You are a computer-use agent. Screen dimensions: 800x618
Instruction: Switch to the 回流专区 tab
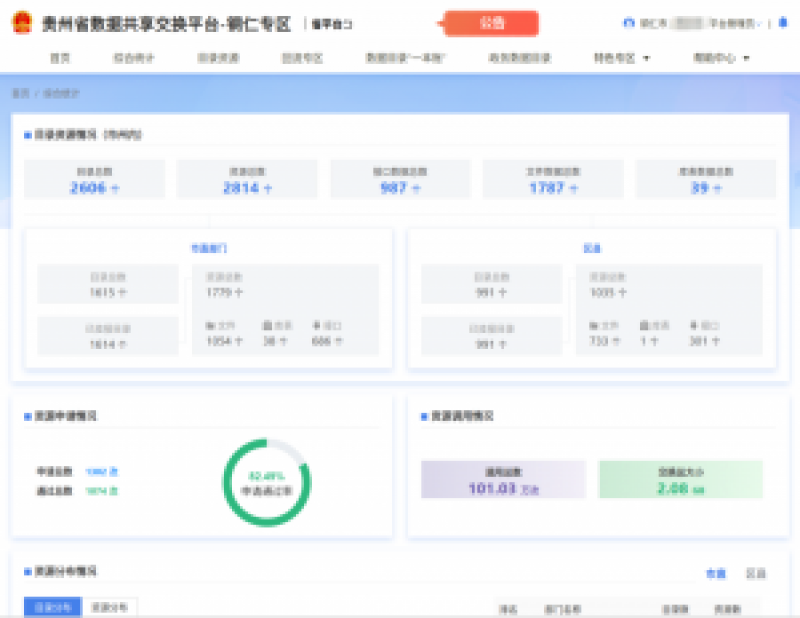pyautogui.click(x=295, y=59)
